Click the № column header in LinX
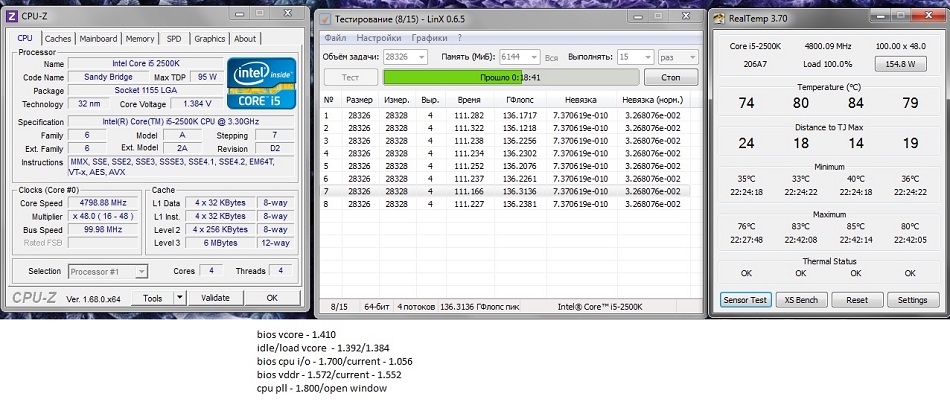 330,100
